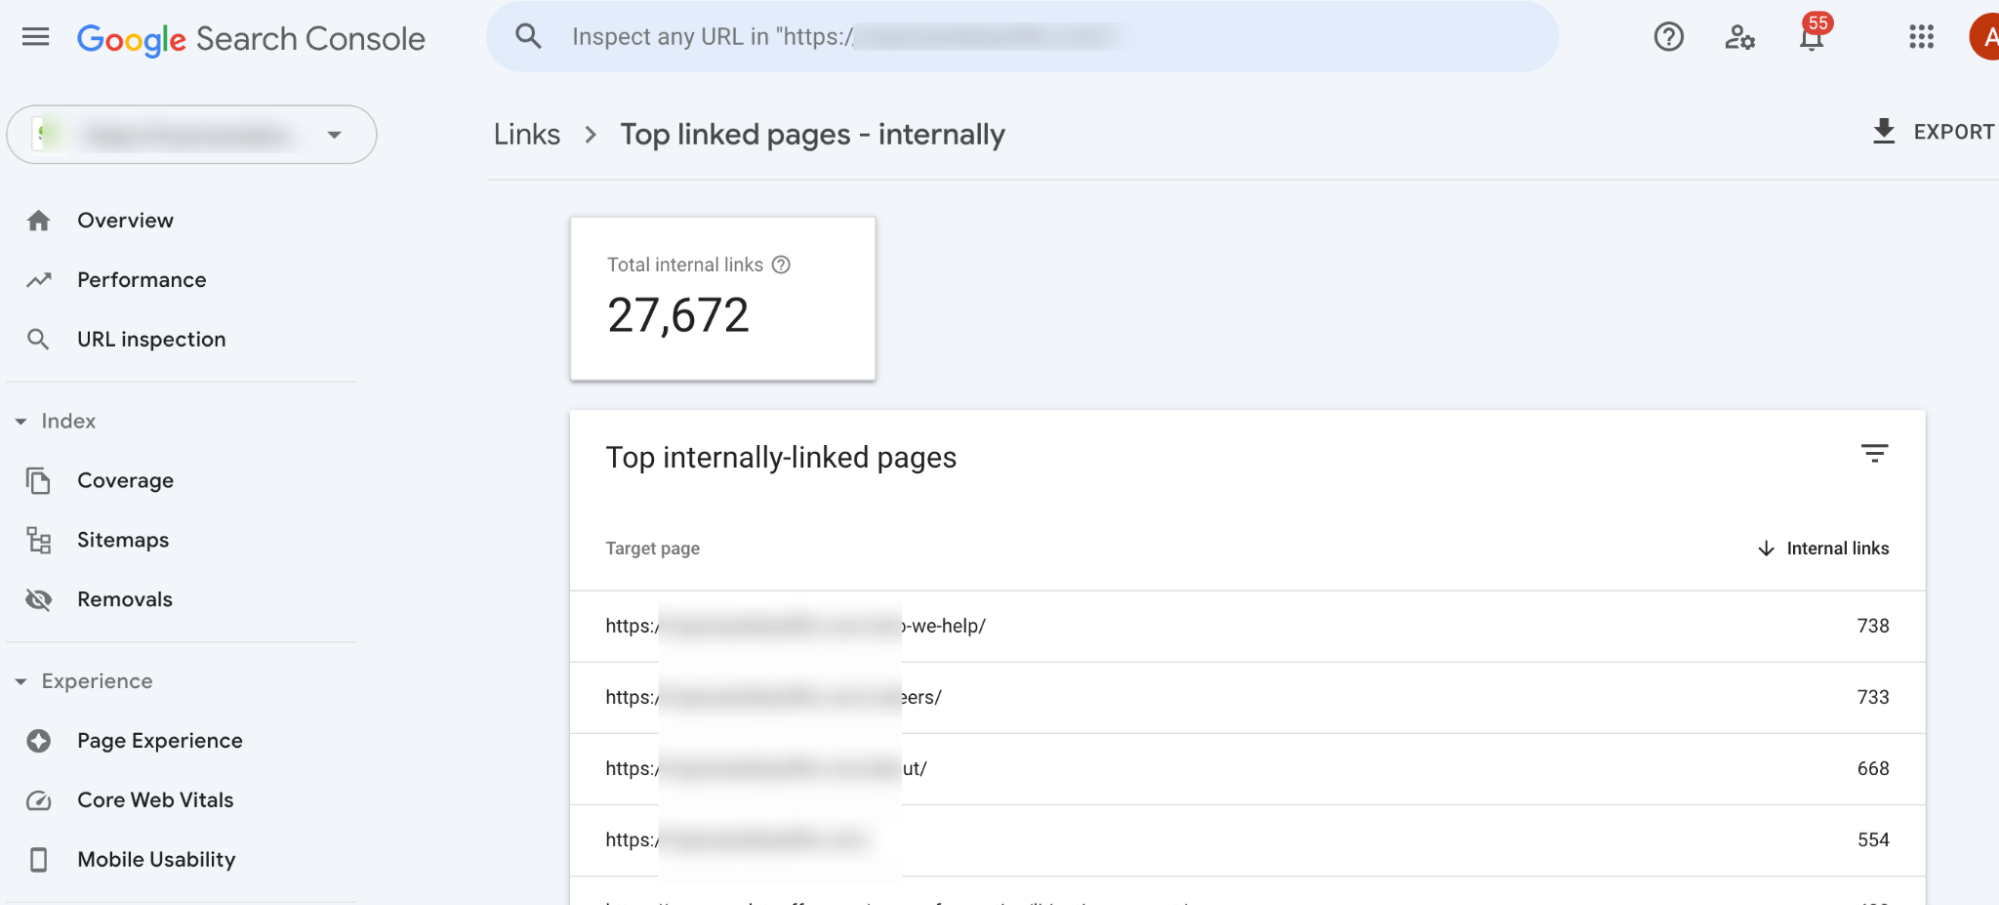Open the help menu

(1667, 37)
